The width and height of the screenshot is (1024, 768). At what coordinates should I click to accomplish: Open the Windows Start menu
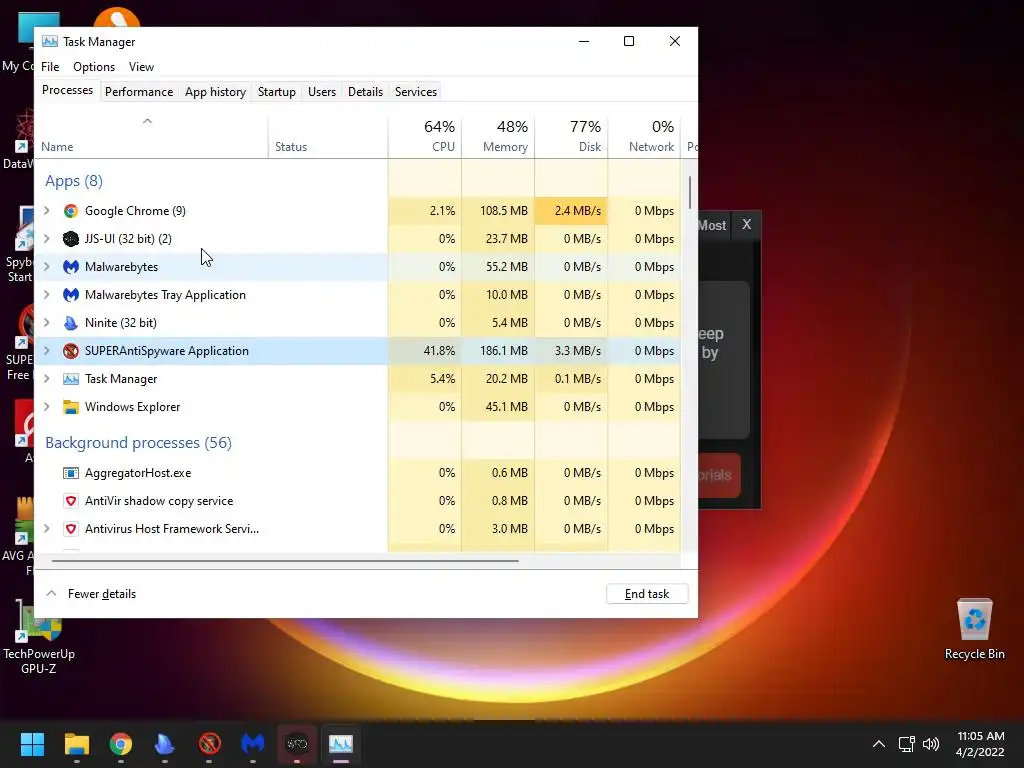click(32, 744)
